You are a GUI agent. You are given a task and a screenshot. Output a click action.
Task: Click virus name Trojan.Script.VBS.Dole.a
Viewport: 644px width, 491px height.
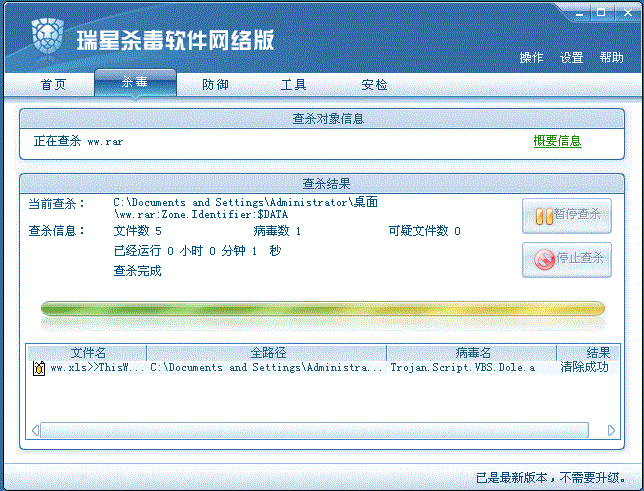[x=462, y=367]
